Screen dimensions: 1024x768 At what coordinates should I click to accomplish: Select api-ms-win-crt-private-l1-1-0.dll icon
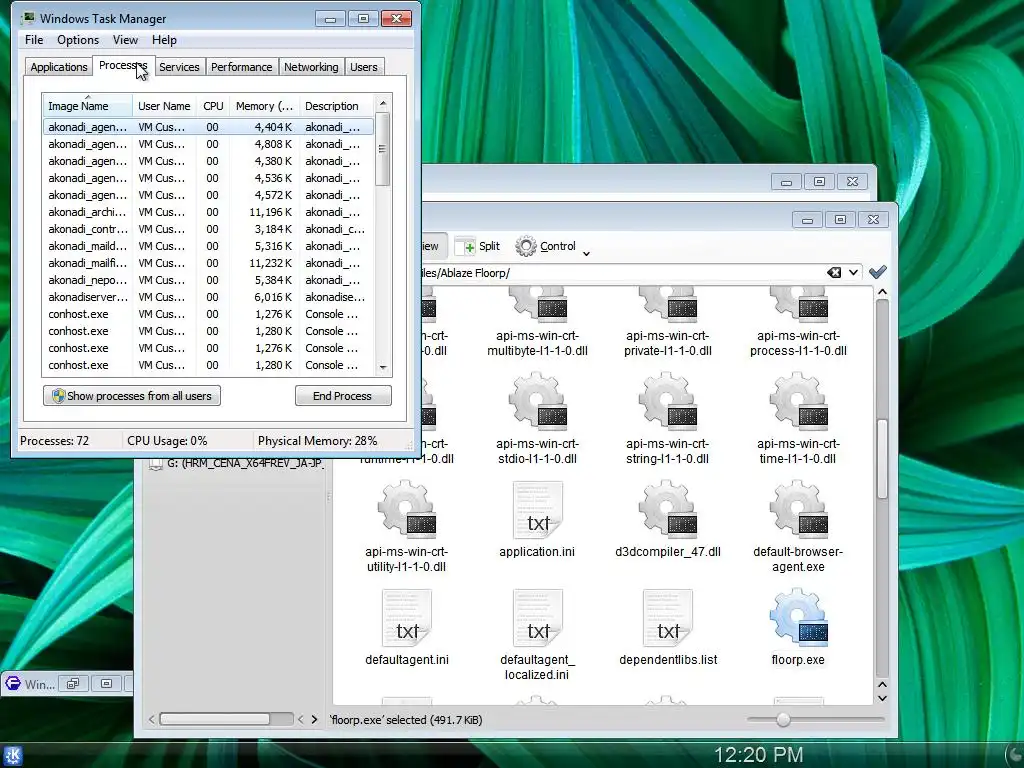tap(667, 305)
